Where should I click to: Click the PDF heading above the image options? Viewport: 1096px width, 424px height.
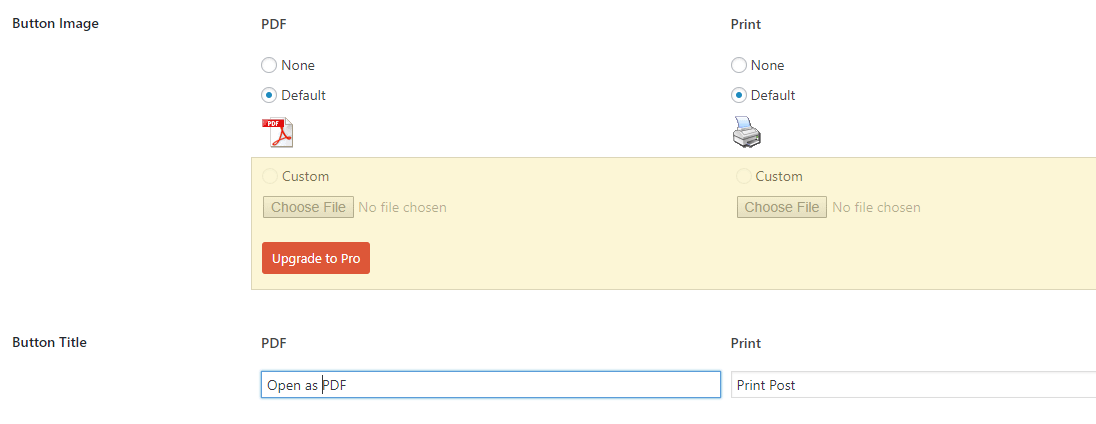(x=273, y=24)
